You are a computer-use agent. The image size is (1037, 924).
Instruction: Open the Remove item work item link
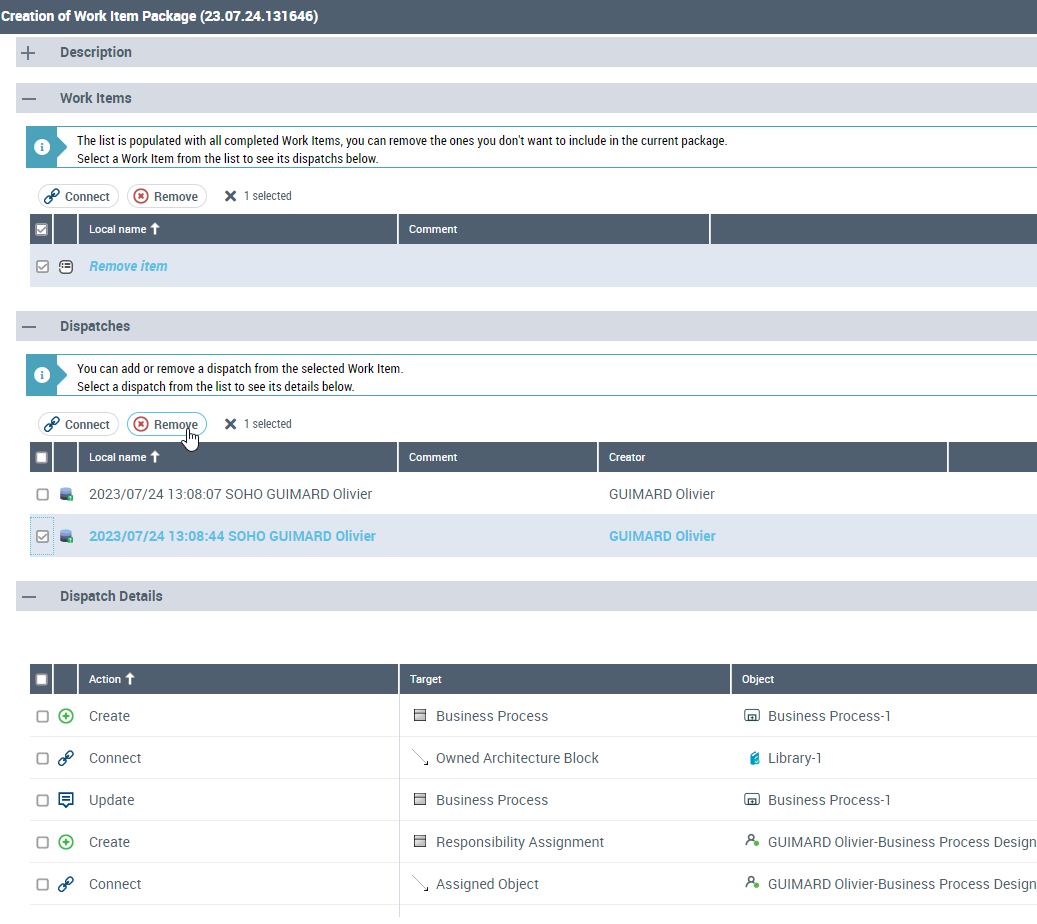[128, 267]
